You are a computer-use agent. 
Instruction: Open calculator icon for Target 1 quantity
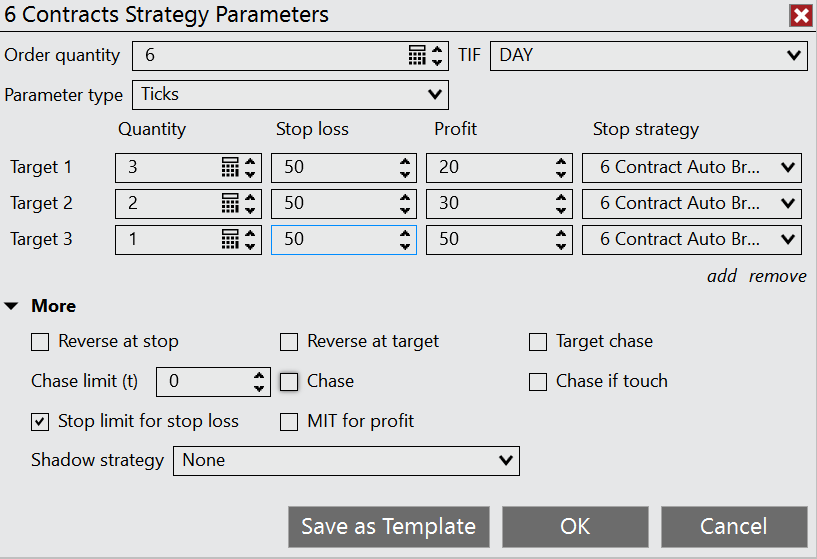(x=230, y=167)
